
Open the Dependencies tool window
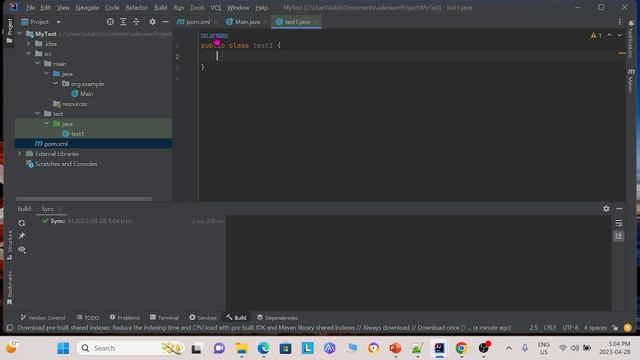point(277,318)
